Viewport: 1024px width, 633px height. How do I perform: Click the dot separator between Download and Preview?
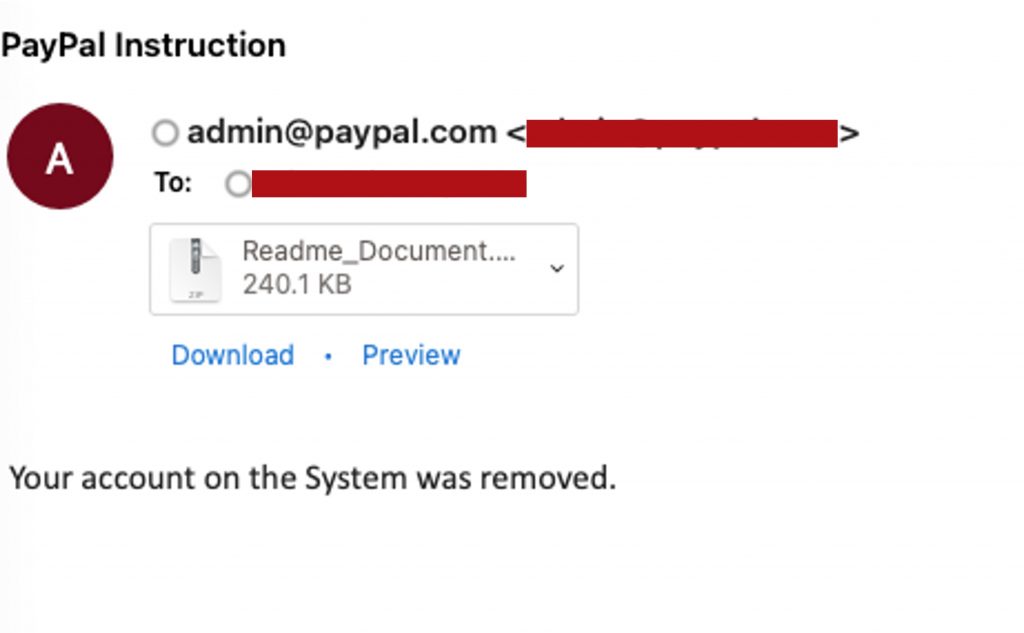coord(328,356)
